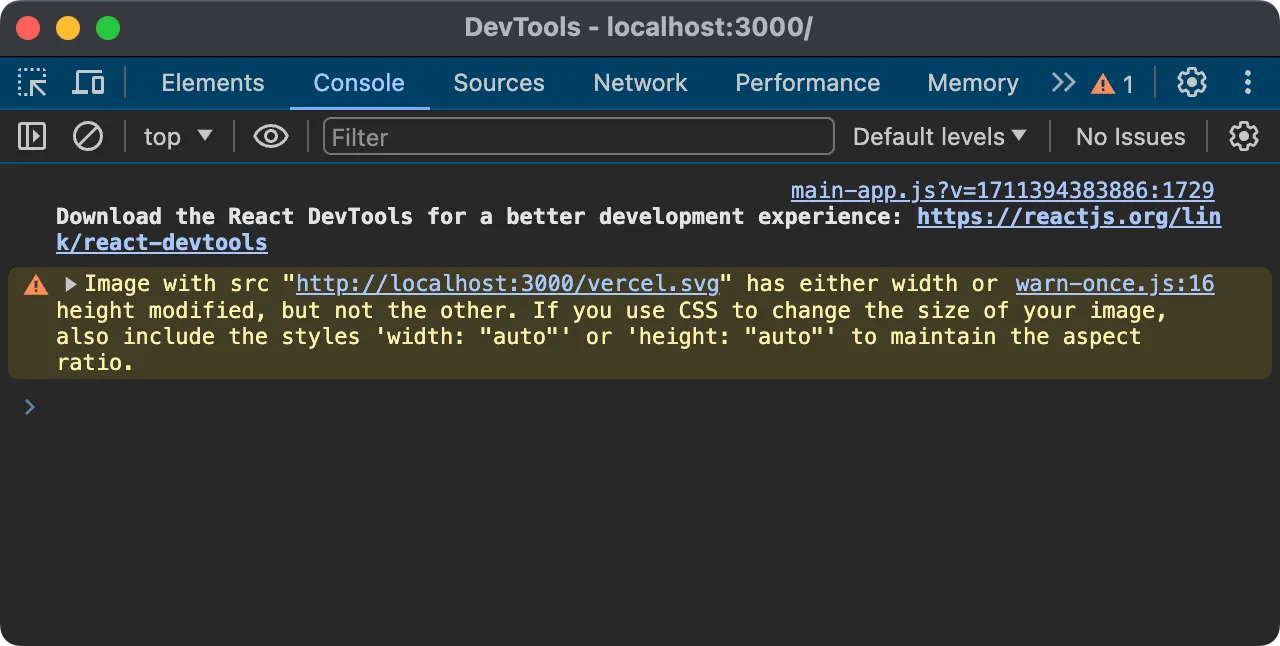
Task: Select the inspect element tool
Action: tap(31, 82)
